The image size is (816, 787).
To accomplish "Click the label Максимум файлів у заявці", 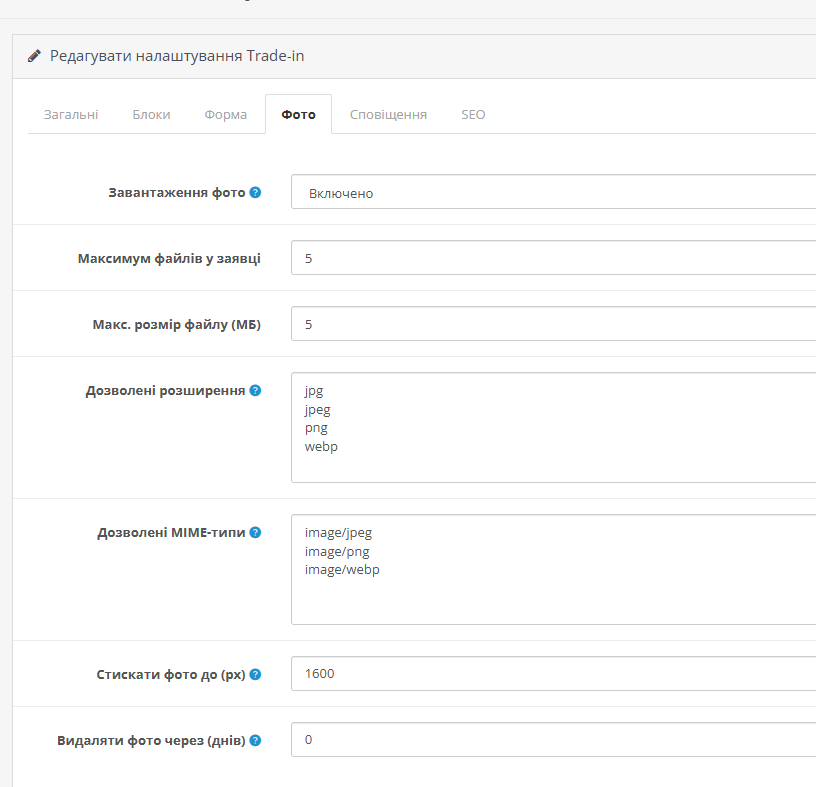I will (x=169, y=259).
